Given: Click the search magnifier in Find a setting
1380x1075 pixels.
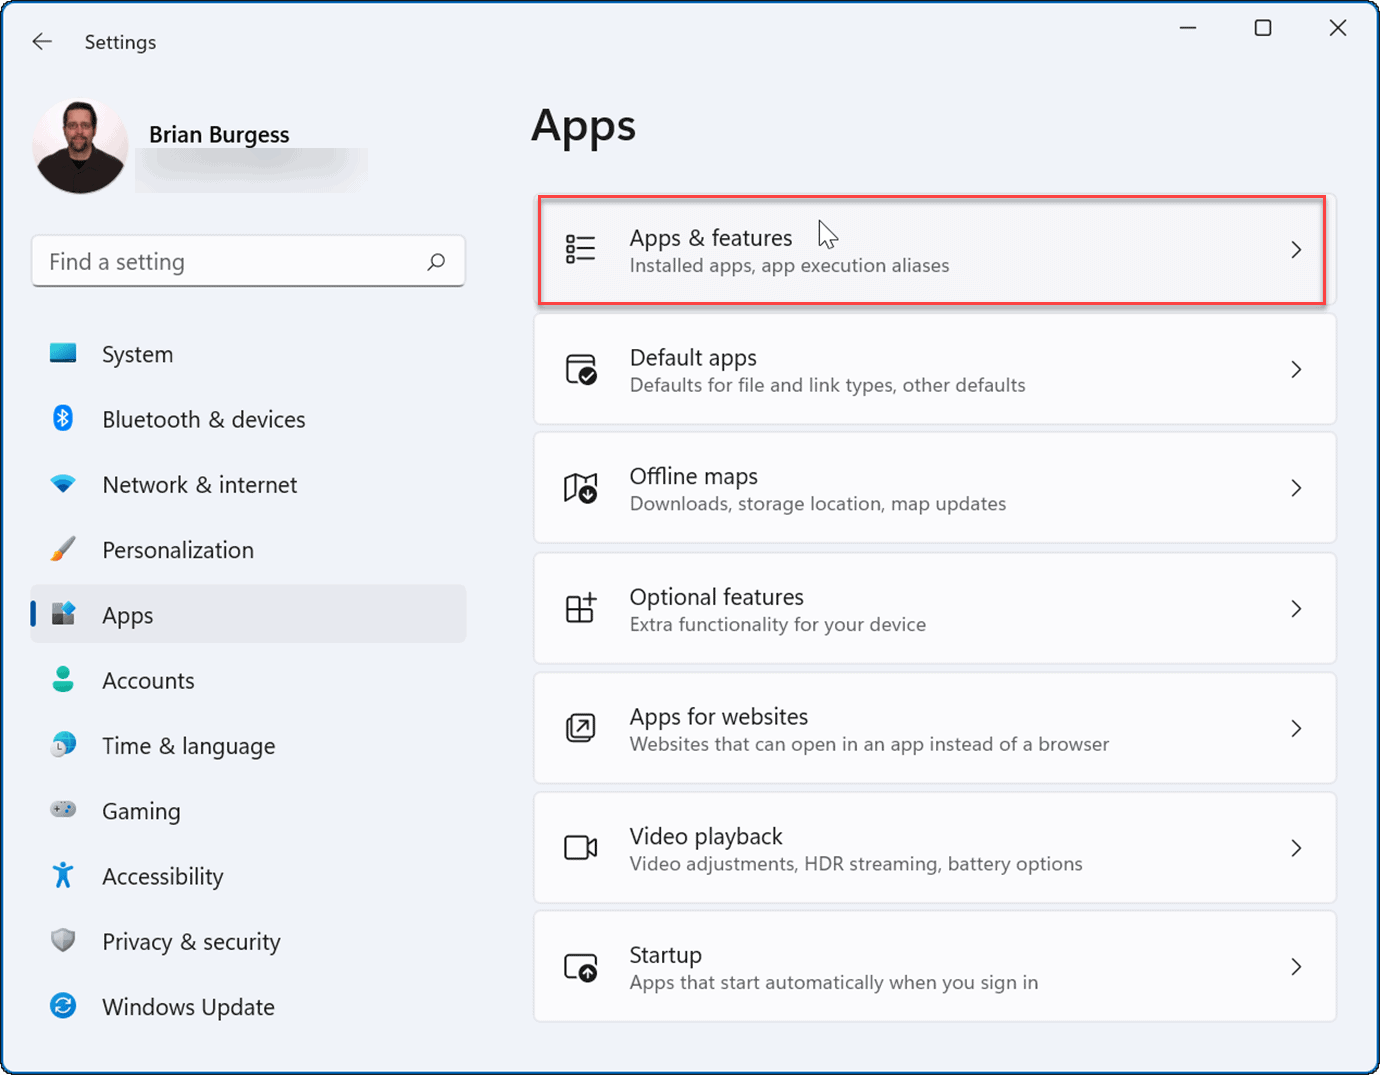Looking at the screenshot, I should [x=436, y=261].
